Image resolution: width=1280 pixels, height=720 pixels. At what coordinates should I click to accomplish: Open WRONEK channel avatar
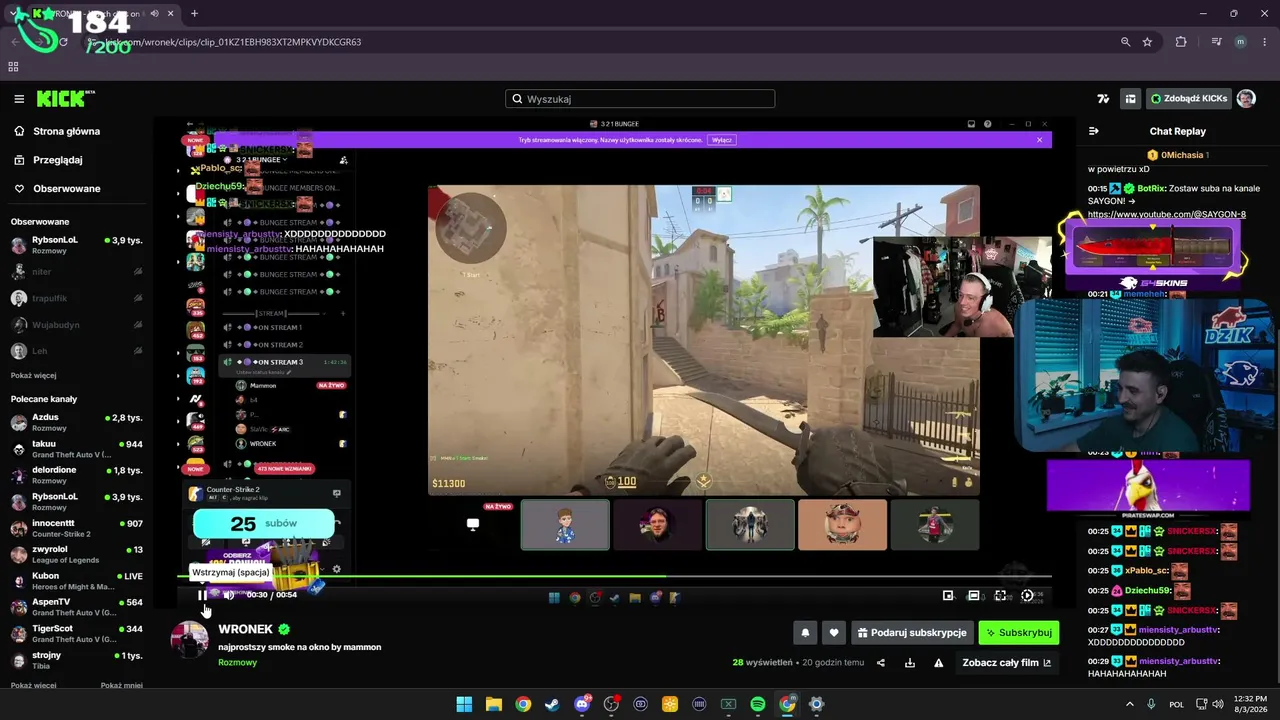pyautogui.click(x=189, y=639)
